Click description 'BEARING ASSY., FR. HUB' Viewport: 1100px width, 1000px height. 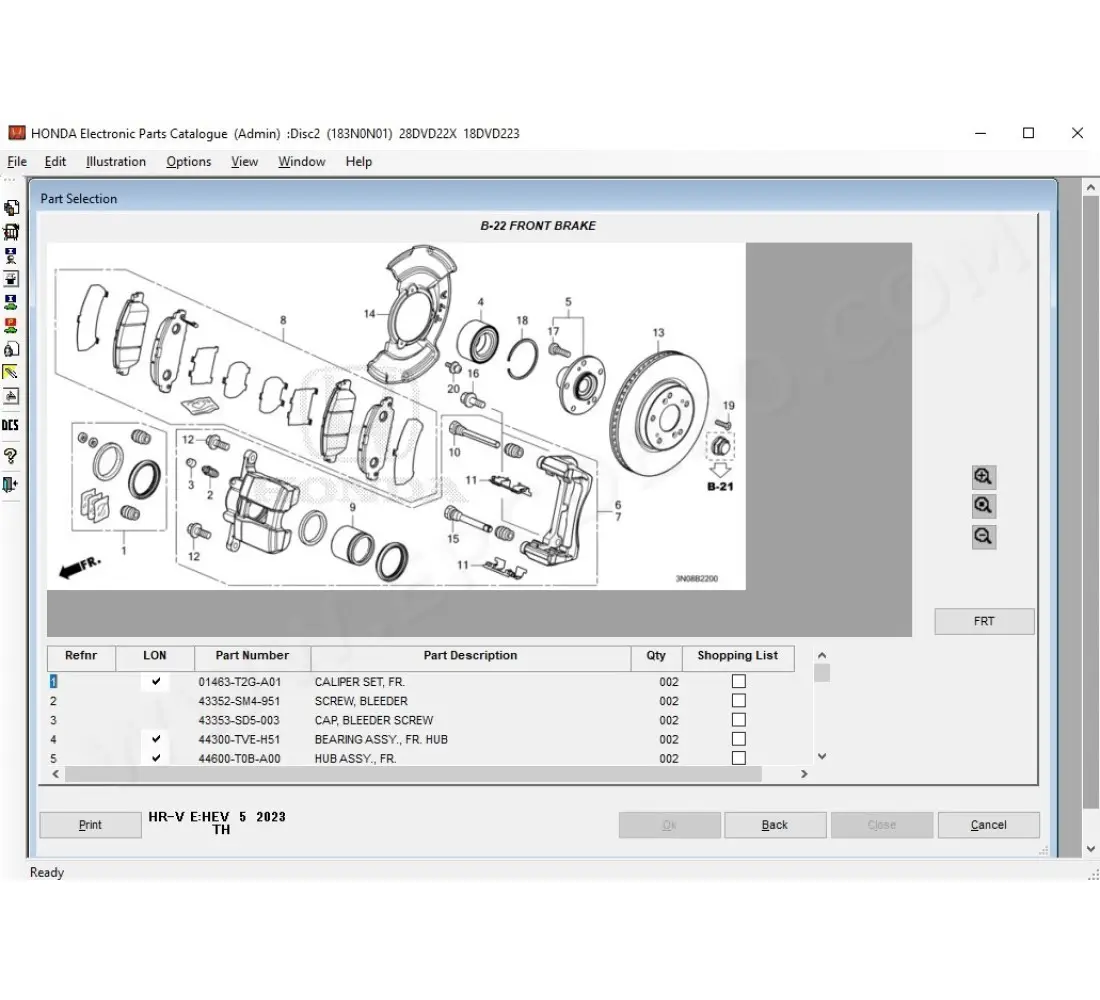point(381,740)
